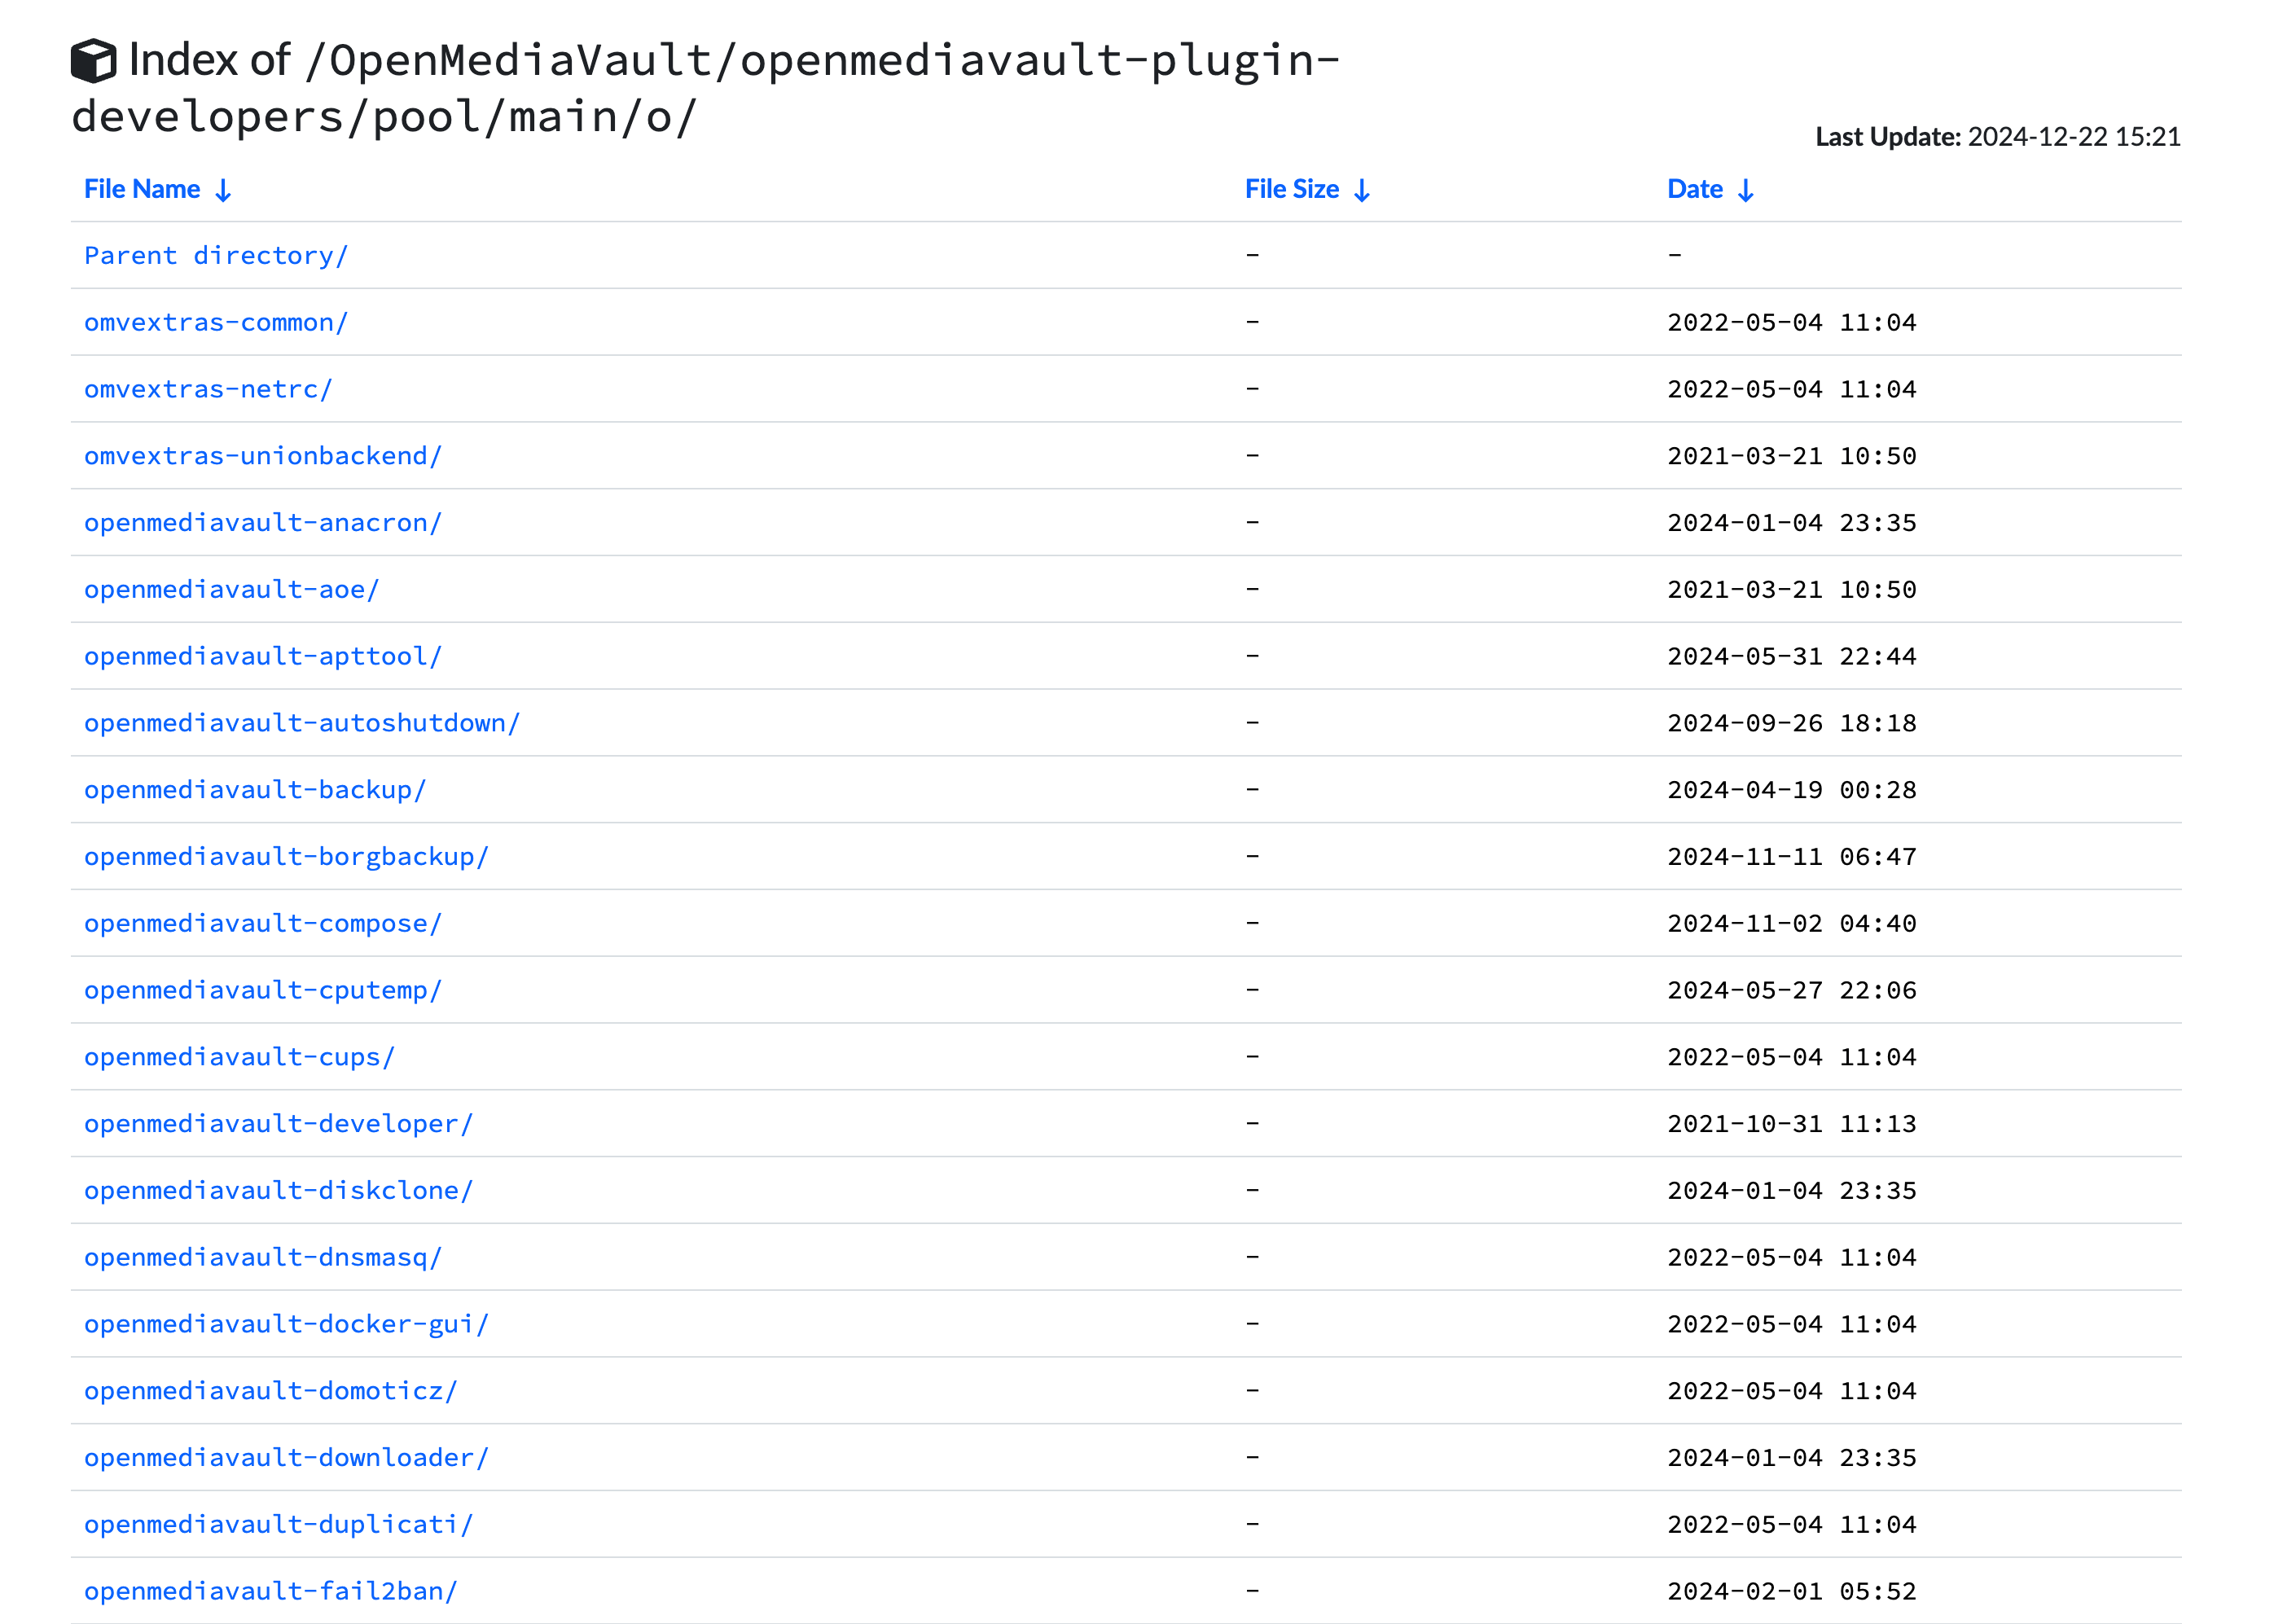2274x1624 pixels.
Task: Open the omvextras-common folder
Action: click(x=216, y=323)
